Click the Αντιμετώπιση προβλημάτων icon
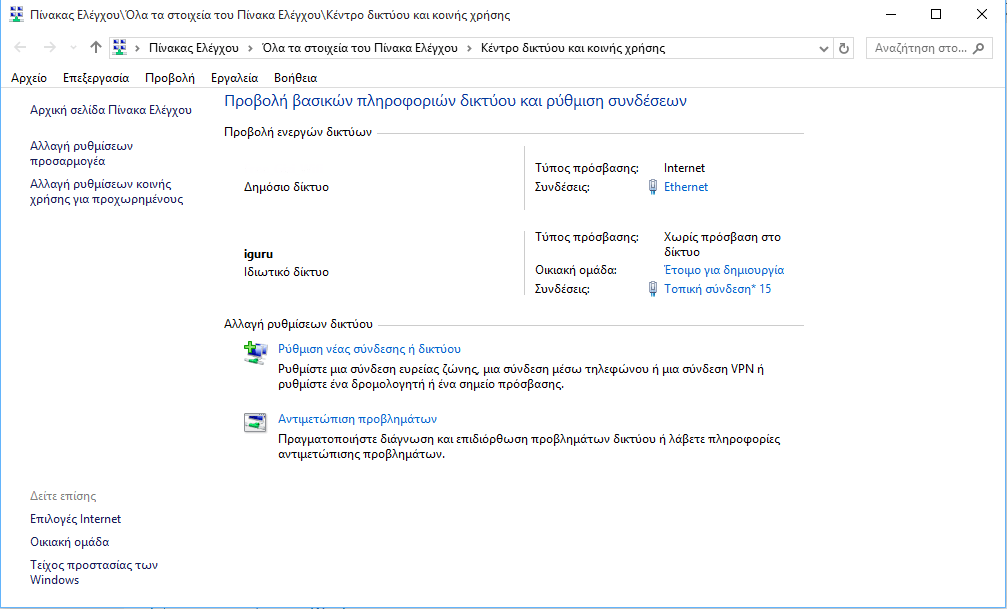This screenshot has width=1007, height=609. [x=256, y=422]
